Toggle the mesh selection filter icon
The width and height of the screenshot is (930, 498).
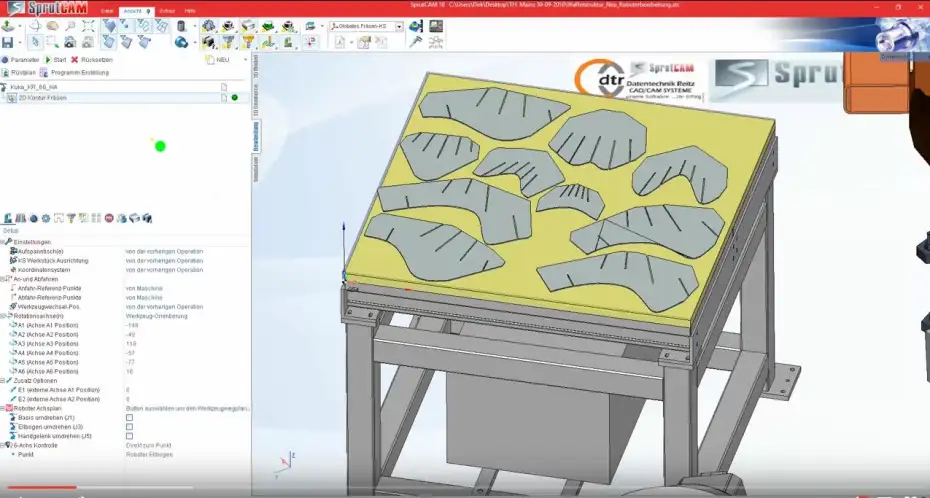(x=161, y=26)
